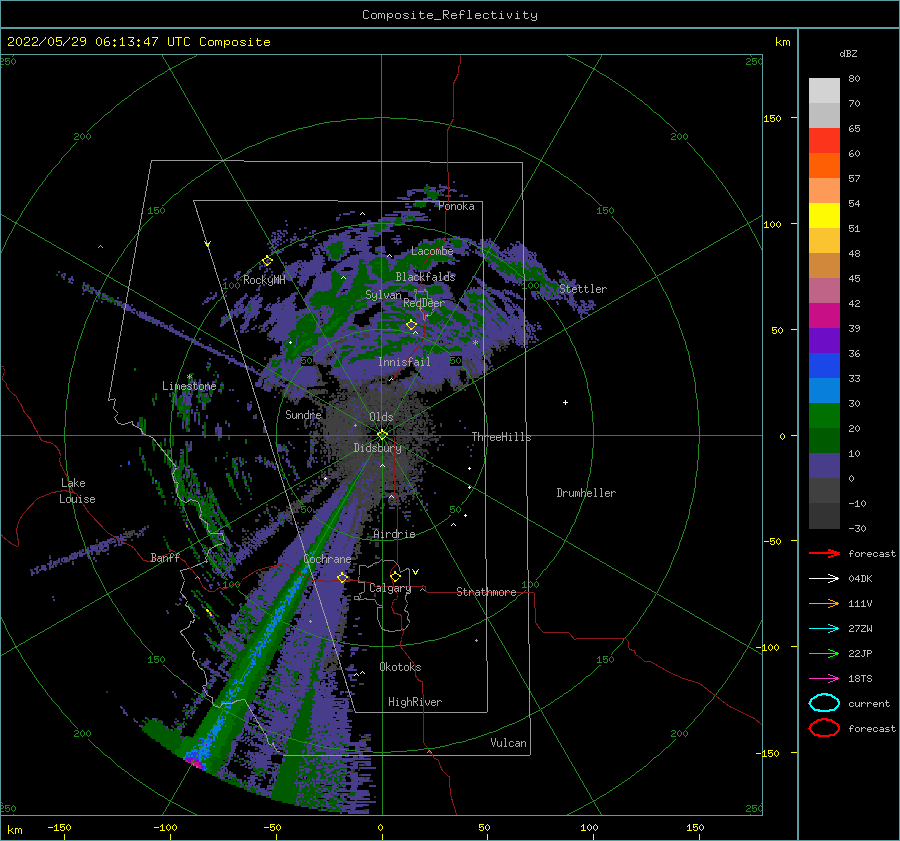Click the Cochrane label

point(327,559)
